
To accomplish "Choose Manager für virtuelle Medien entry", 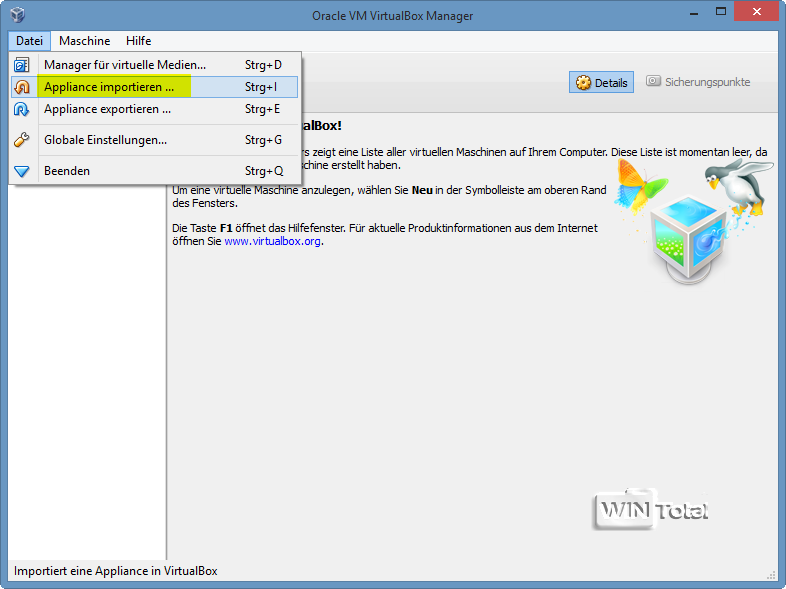I will [154, 65].
